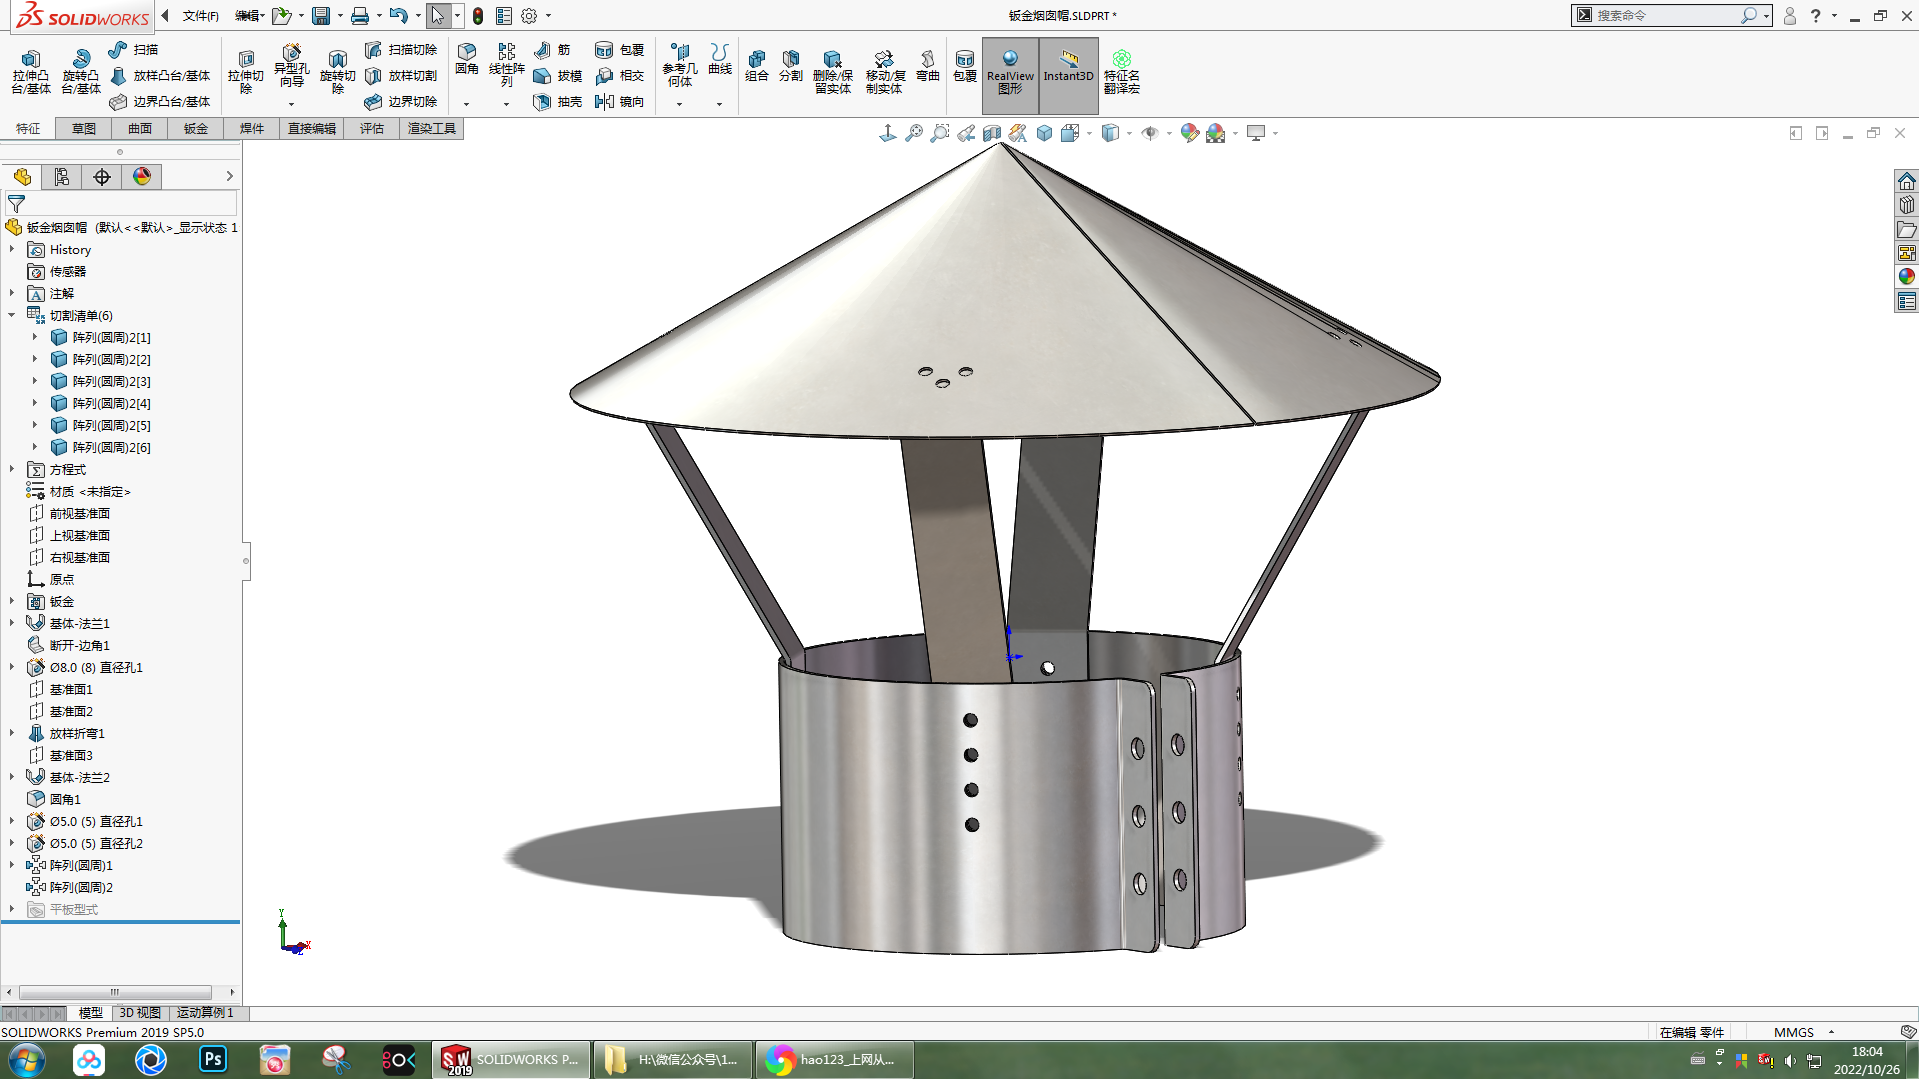Viewport: 1919px width, 1079px height.
Task: Select the 线性阵列 linear pattern tool
Action: coord(507,65)
